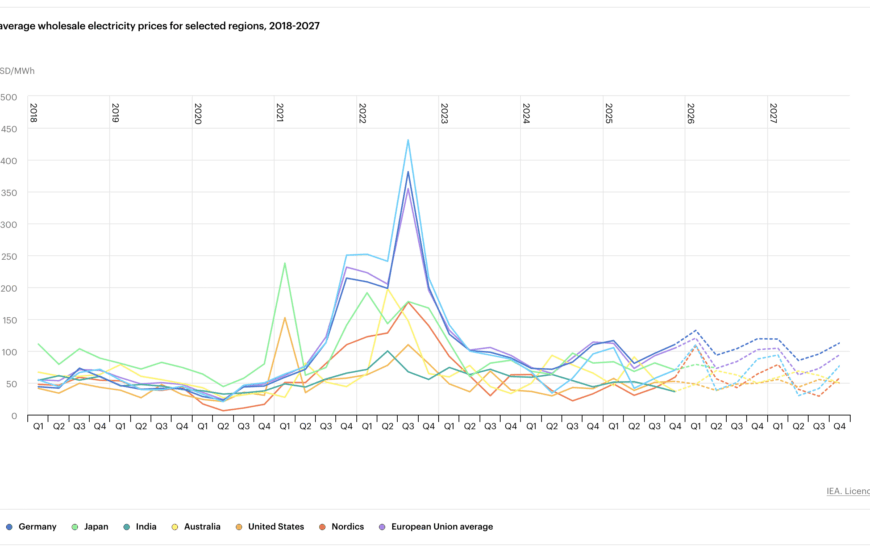Click the chart title text

point(160,26)
